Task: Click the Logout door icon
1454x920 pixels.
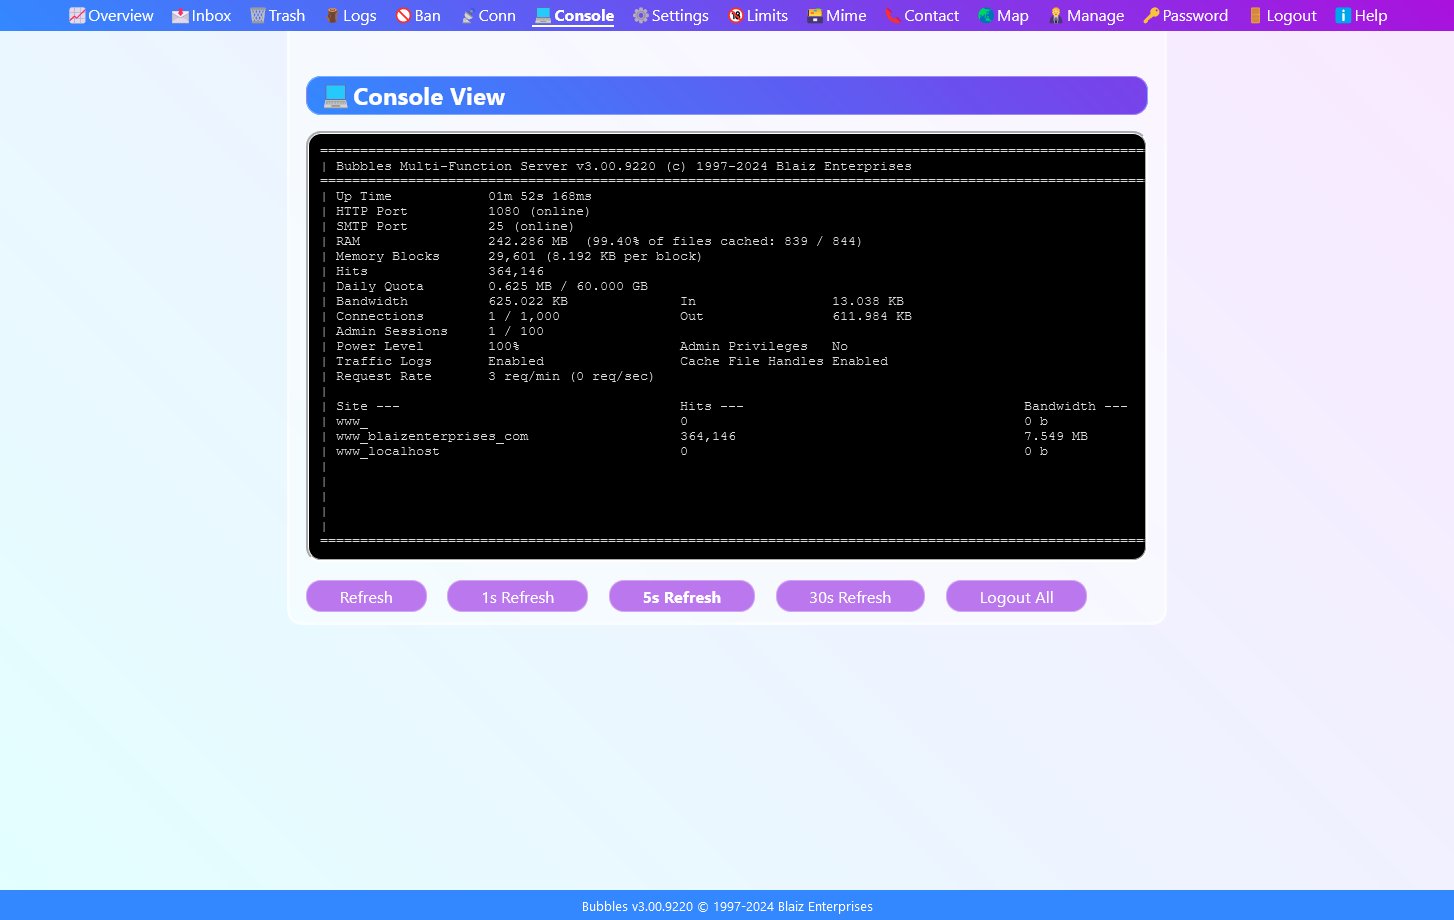Action: point(1255,16)
